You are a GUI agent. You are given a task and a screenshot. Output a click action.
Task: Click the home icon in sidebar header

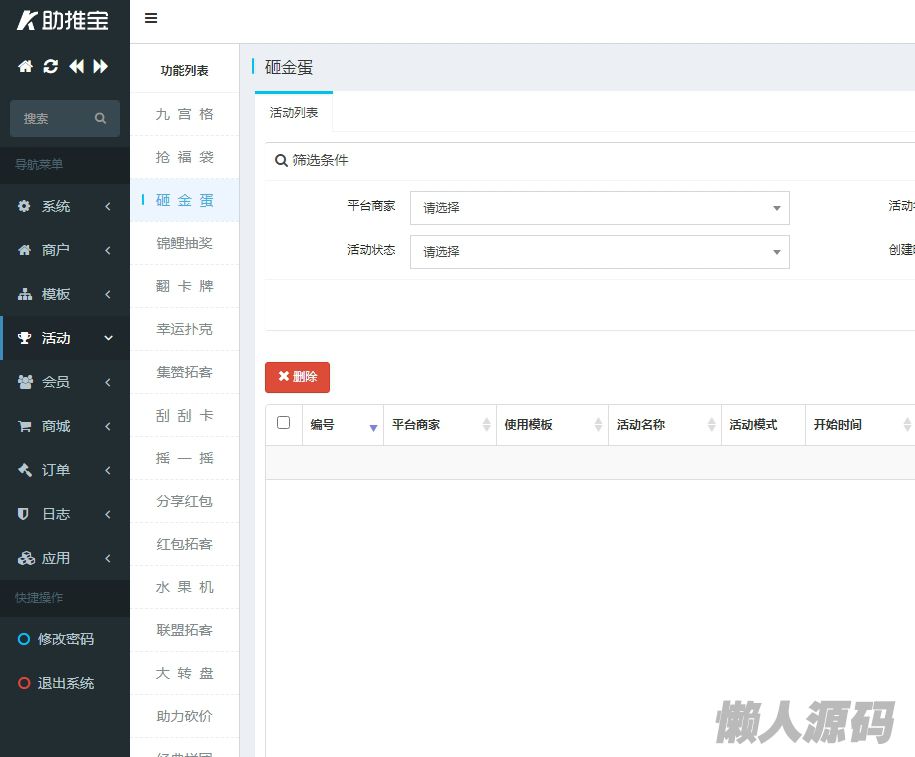point(25,67)
